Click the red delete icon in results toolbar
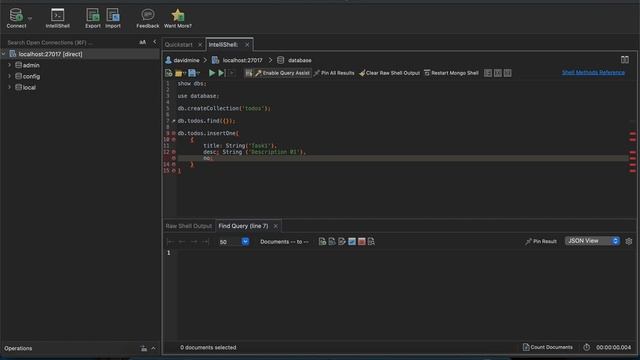This screenshot has height=360, width=640. pyautogui.click(x=361, y=242)
